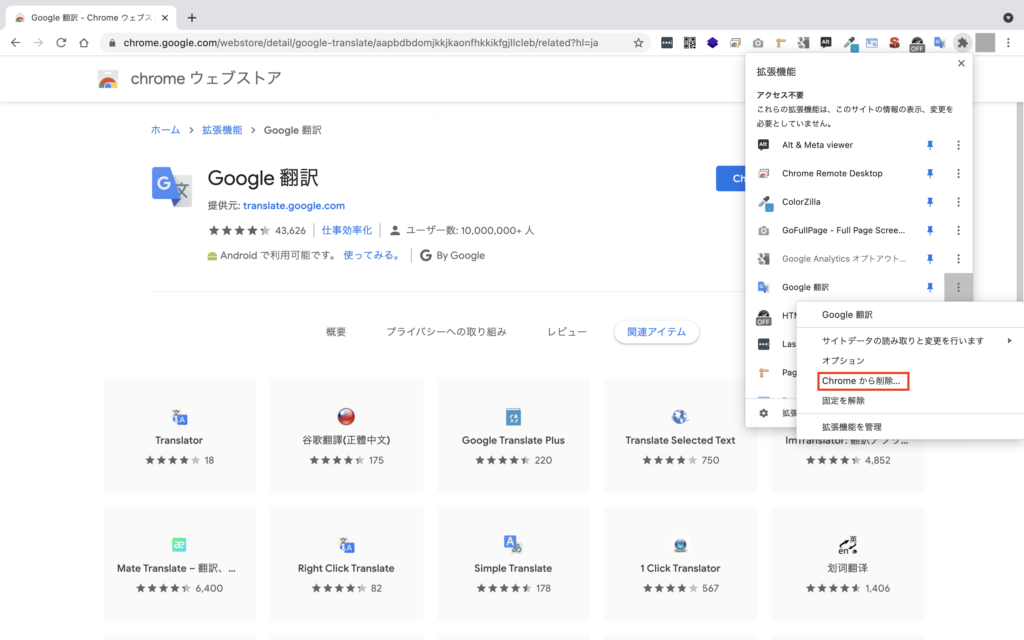Click the gear icon at popup bottom
Image resolution: width=1024 pixels, height=640 pixels.
[x=763, y=413]
